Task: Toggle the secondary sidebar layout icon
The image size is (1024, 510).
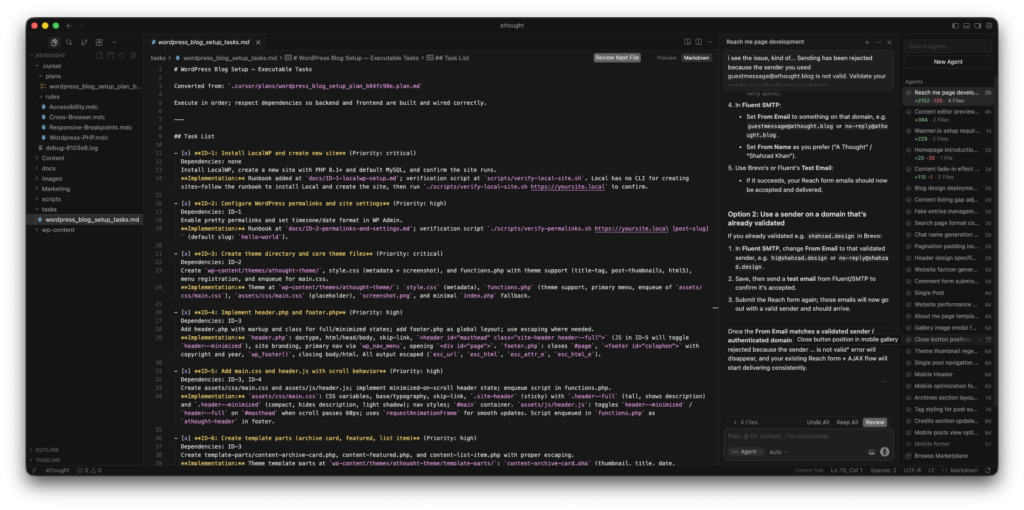Action: point(978,25)
